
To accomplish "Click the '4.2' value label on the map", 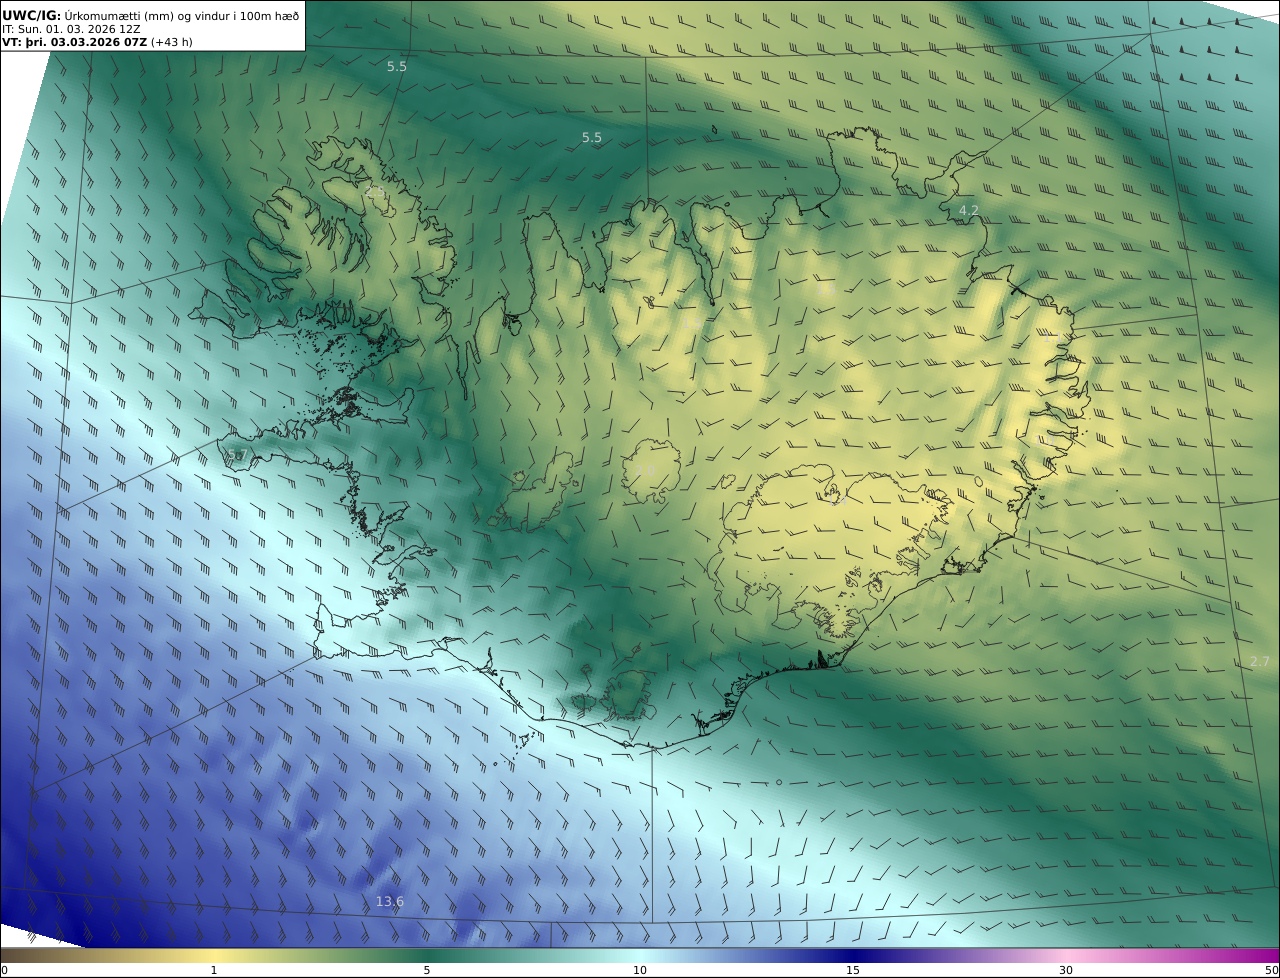I will (x=968, y=210).
